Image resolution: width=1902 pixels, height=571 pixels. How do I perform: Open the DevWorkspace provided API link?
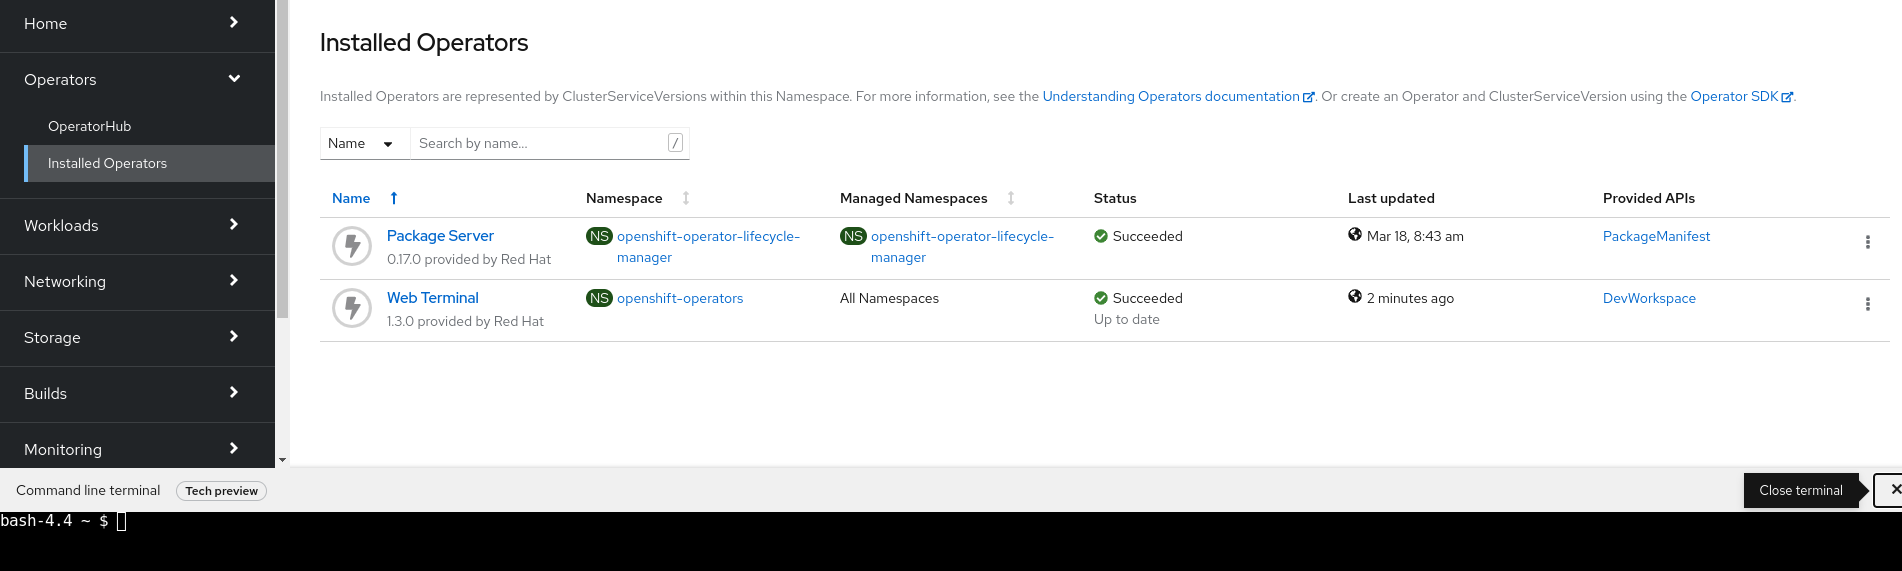(x=1649, y=298)
